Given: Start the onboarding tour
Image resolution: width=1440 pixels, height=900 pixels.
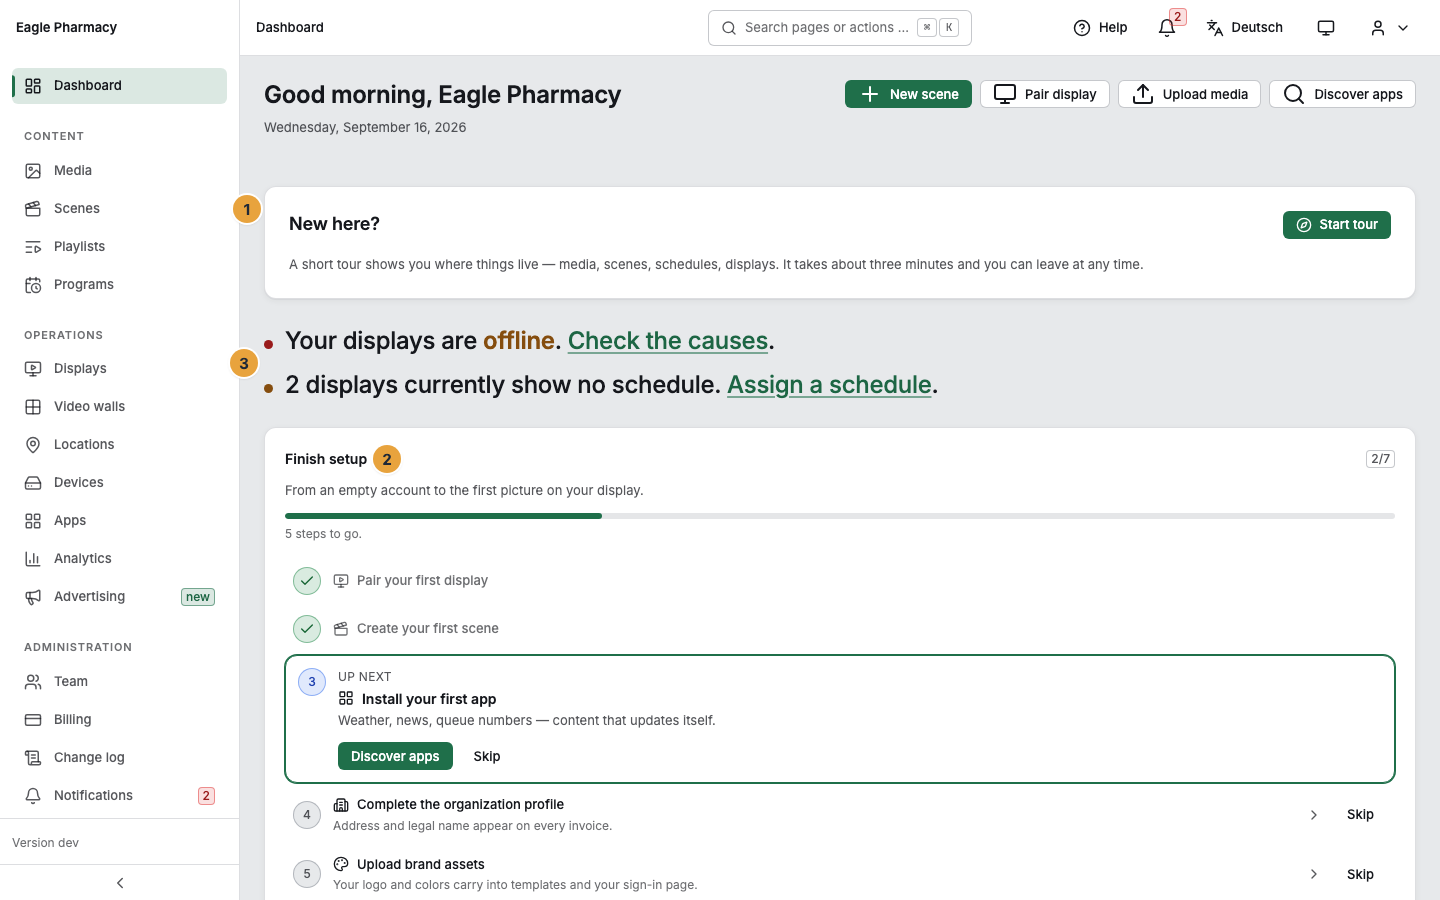Looking at the screenshot, I should click(x=1337, y=225).
